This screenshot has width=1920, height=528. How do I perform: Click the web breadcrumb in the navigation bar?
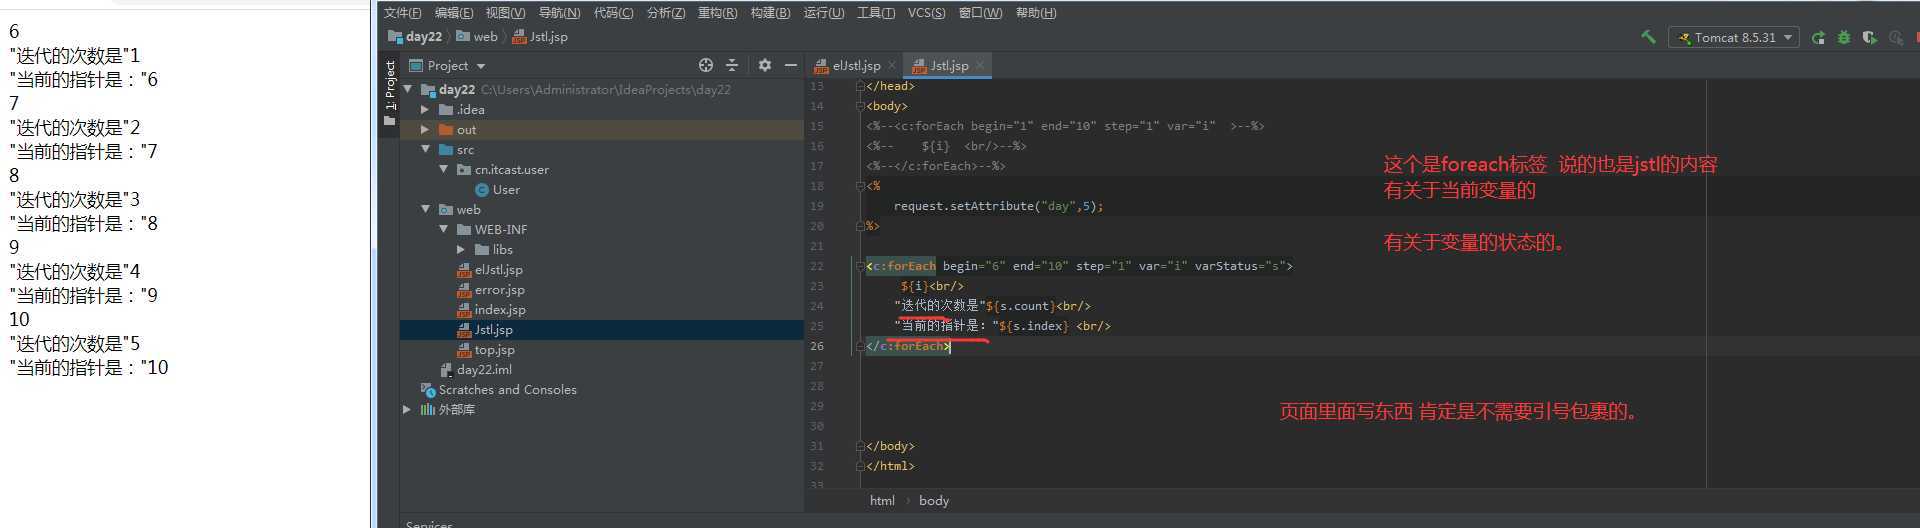click(x=485, y=37)
